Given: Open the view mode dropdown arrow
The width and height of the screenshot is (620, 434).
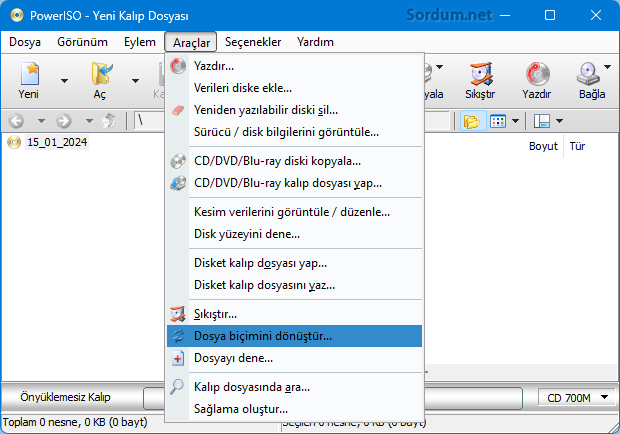Looking at the screenshot, I should coord(515,121).
